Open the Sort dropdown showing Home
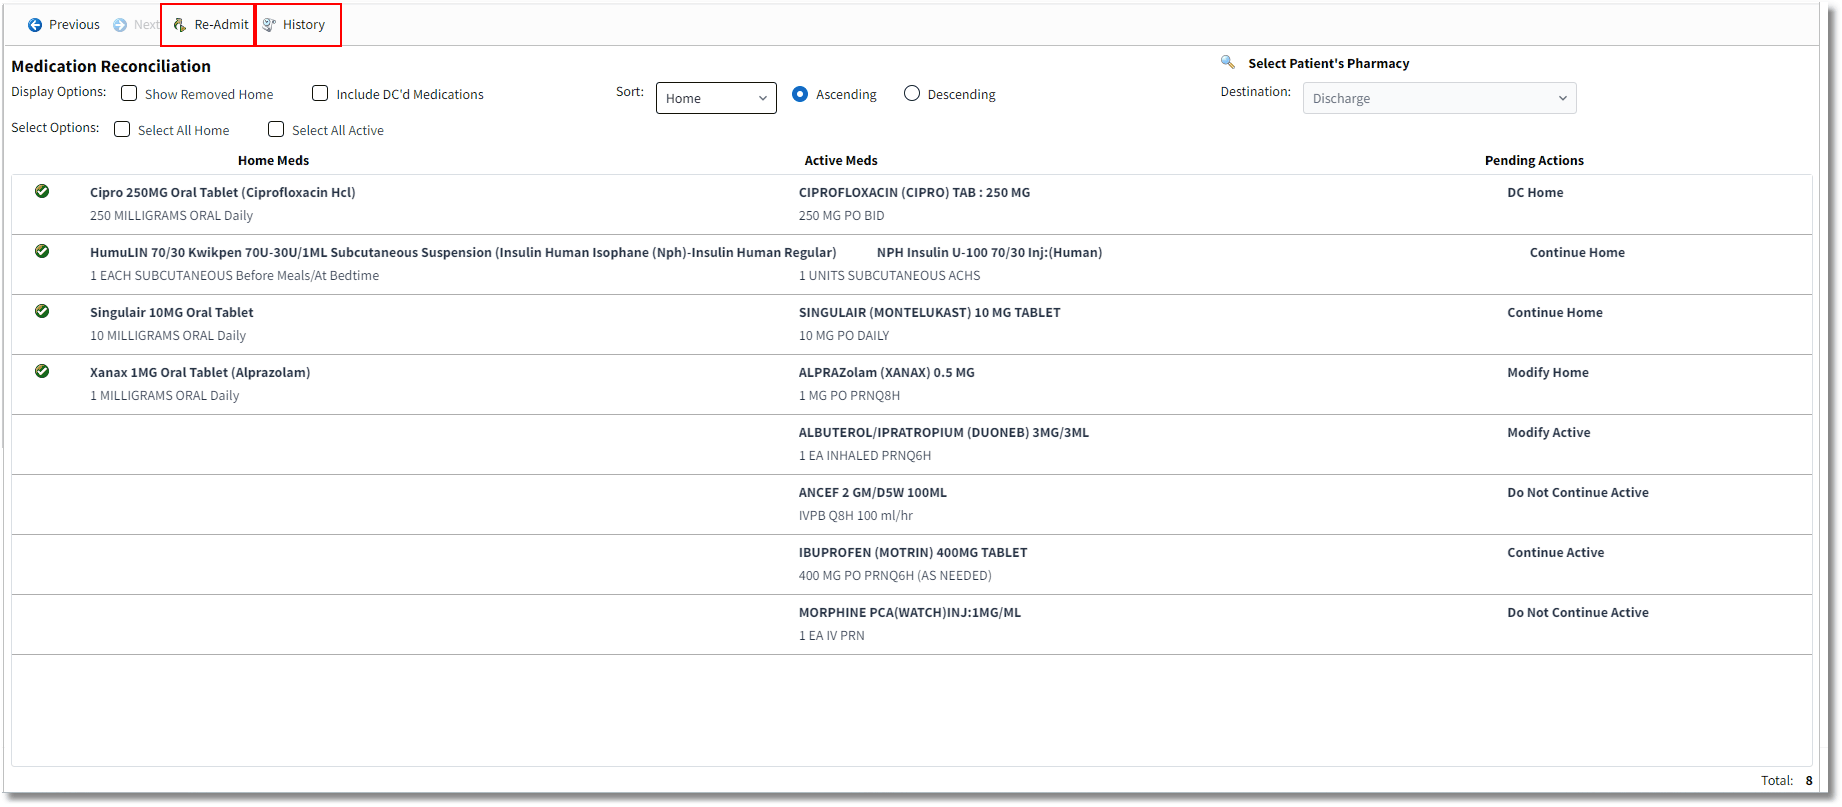The width and height of the screenshot is (1842, 807). point(716,98)
